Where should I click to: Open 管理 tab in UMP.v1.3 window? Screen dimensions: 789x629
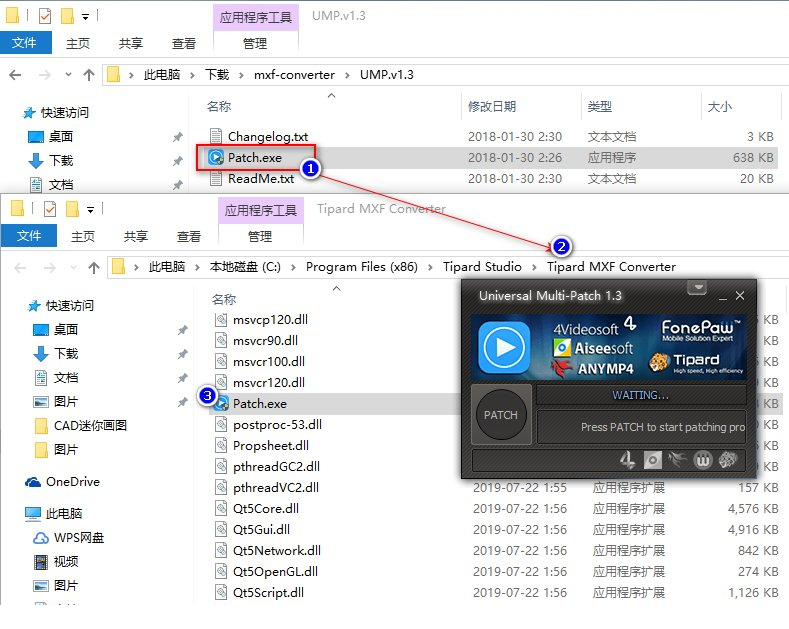coord(255,44)
